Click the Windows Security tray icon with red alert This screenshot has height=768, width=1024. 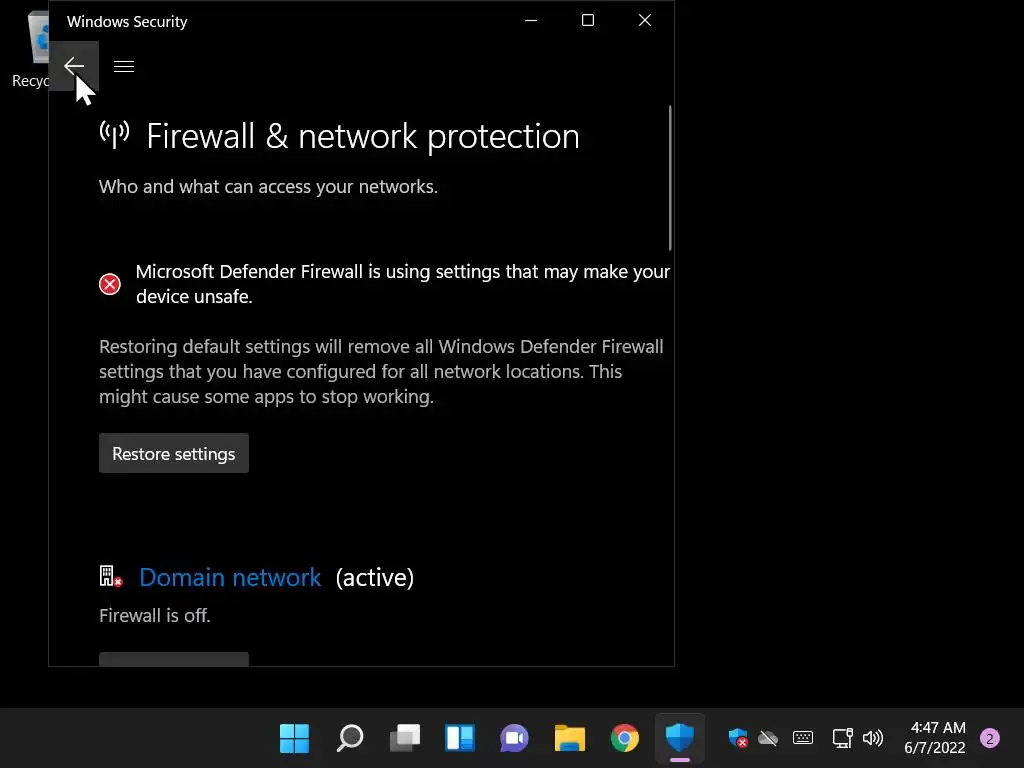[738, 739]
